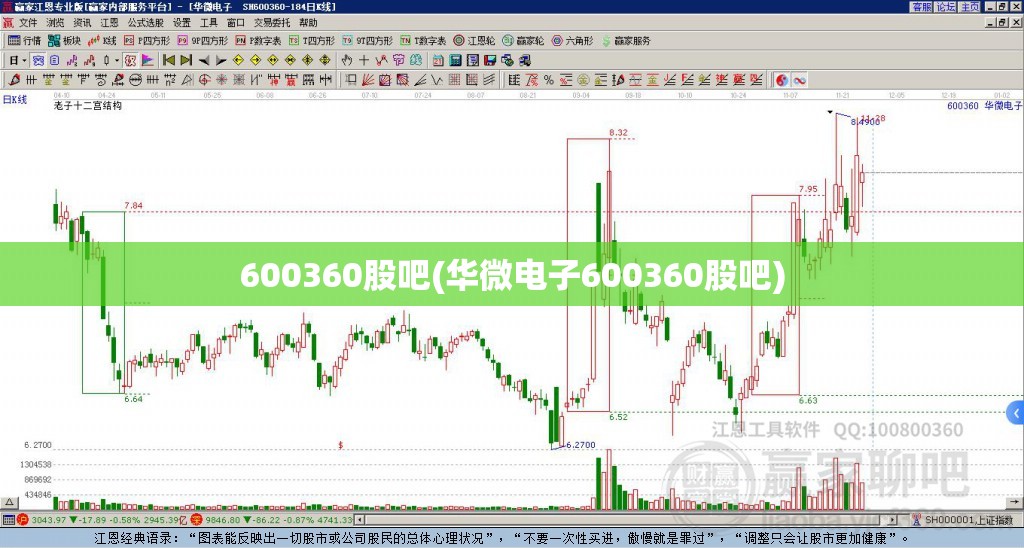Screen dimensions: 1024x548
Task: Open the 江恩轮 Gann wheel
Action: 474,40
